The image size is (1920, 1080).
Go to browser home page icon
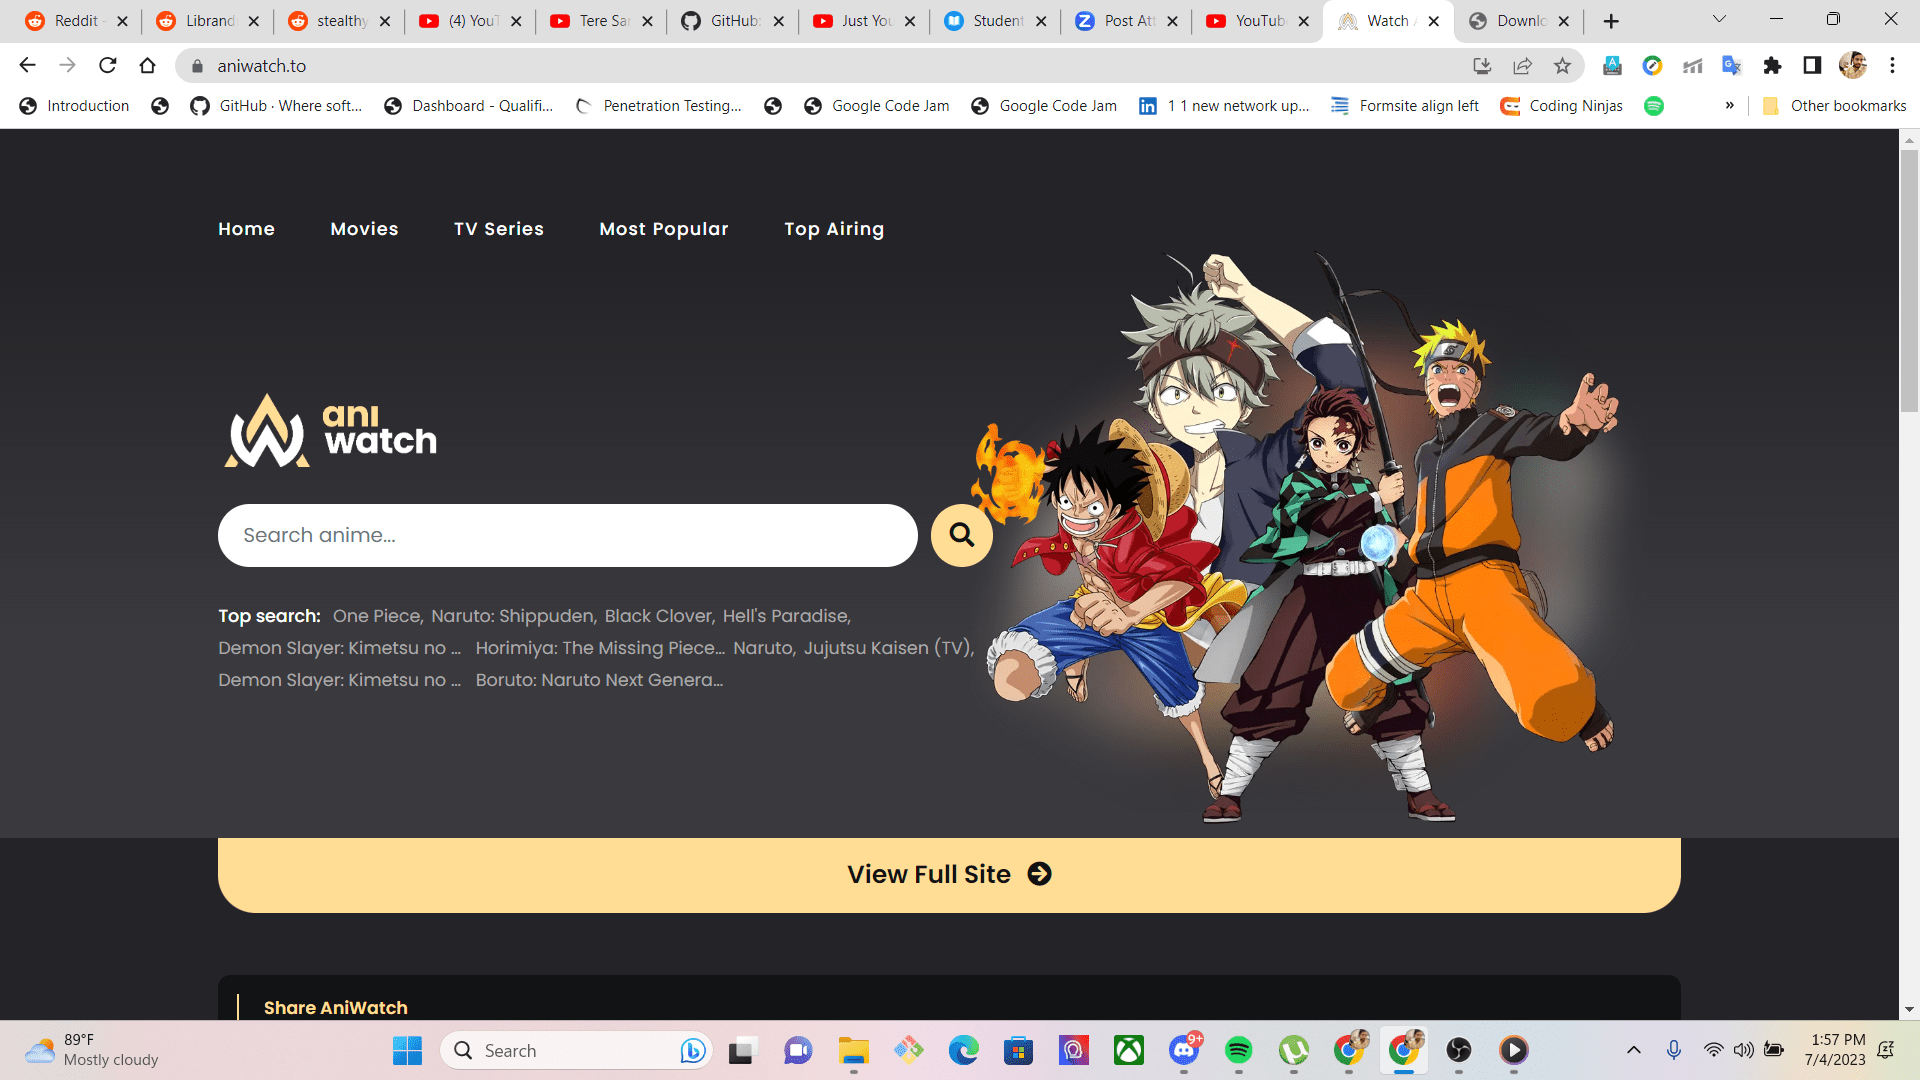[x=148, y=66]
